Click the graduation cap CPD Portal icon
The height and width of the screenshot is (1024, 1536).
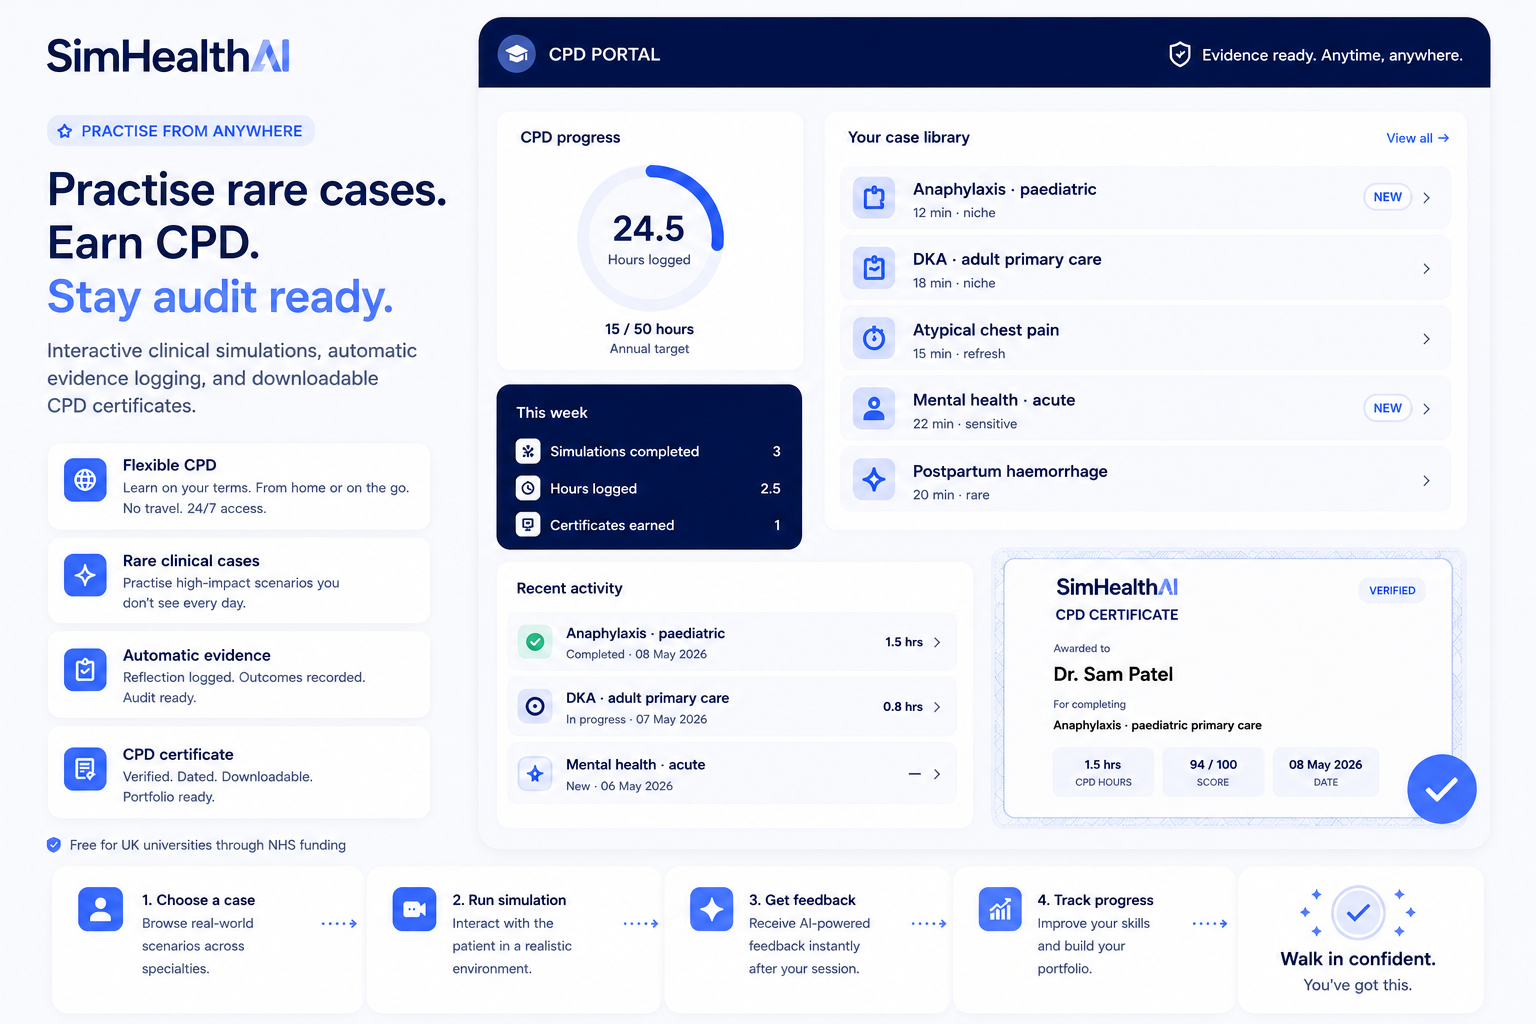pyautogui.click(x=517, y=54)
